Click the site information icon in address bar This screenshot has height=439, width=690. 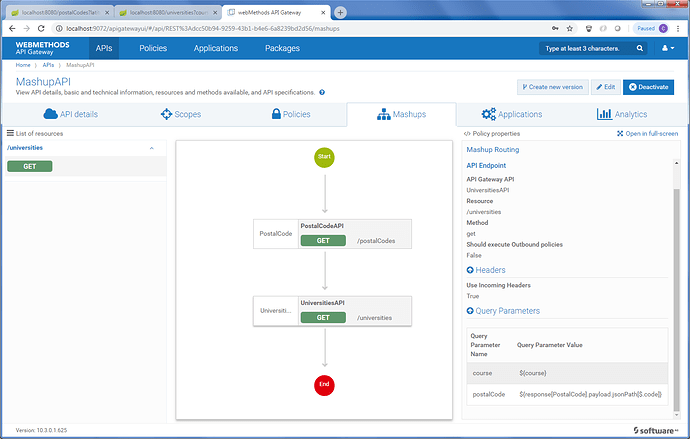pos(59,29)
